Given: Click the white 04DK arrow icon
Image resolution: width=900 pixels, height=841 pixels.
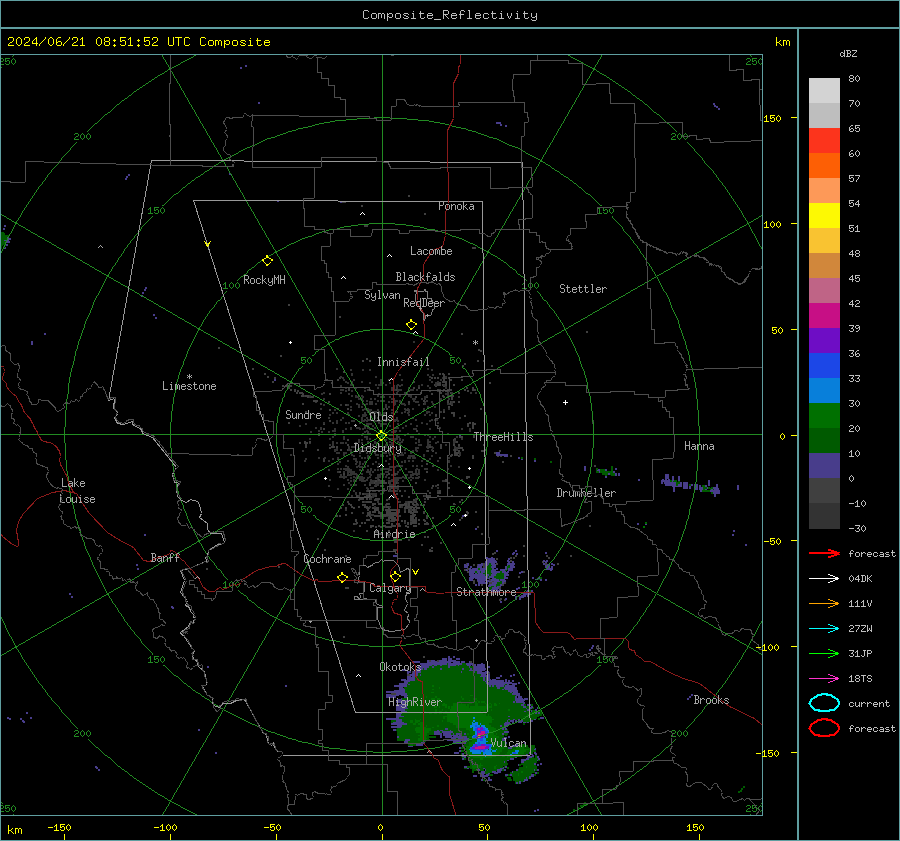Looking at the screenshot, I should (x=824, y=579).
